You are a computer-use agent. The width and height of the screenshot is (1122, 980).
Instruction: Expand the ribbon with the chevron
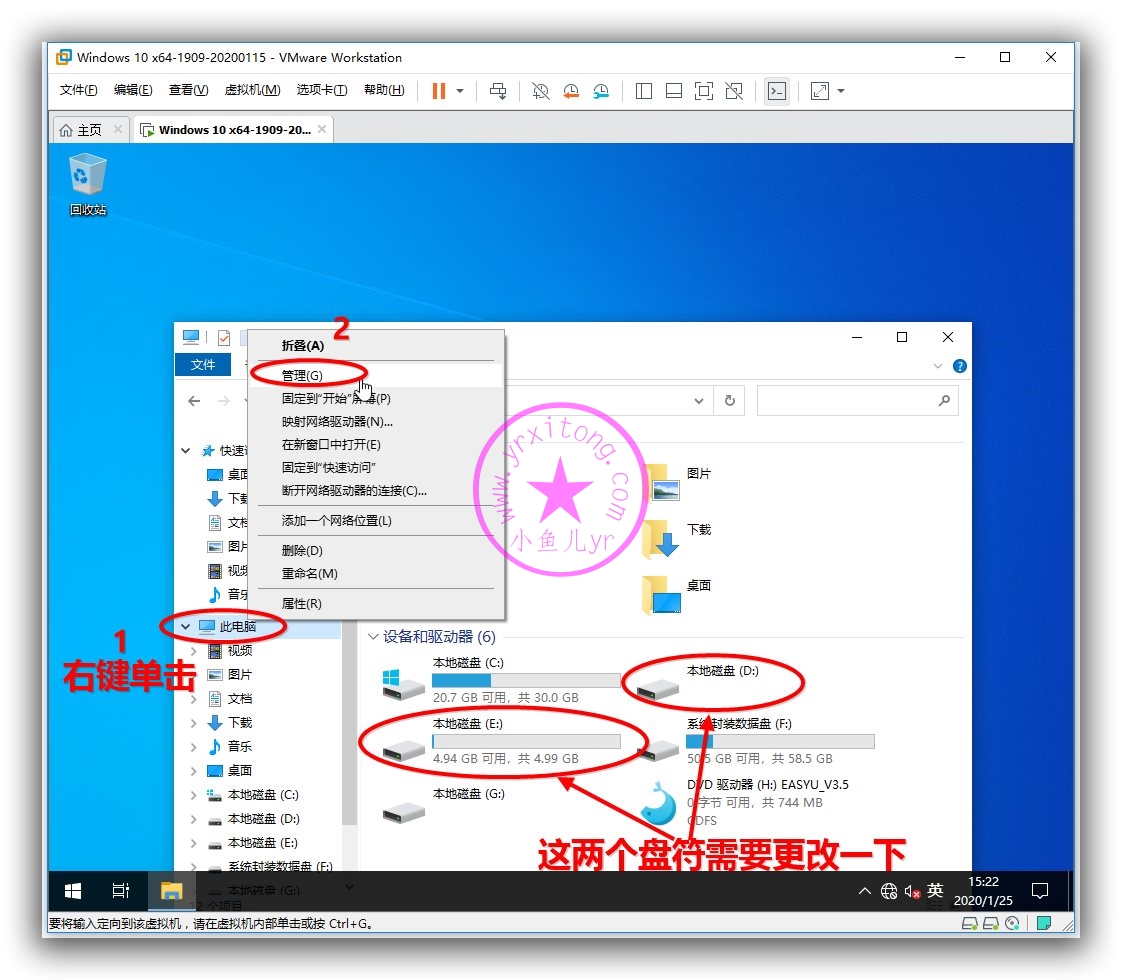pyautogui.click(x=938, y=366)
